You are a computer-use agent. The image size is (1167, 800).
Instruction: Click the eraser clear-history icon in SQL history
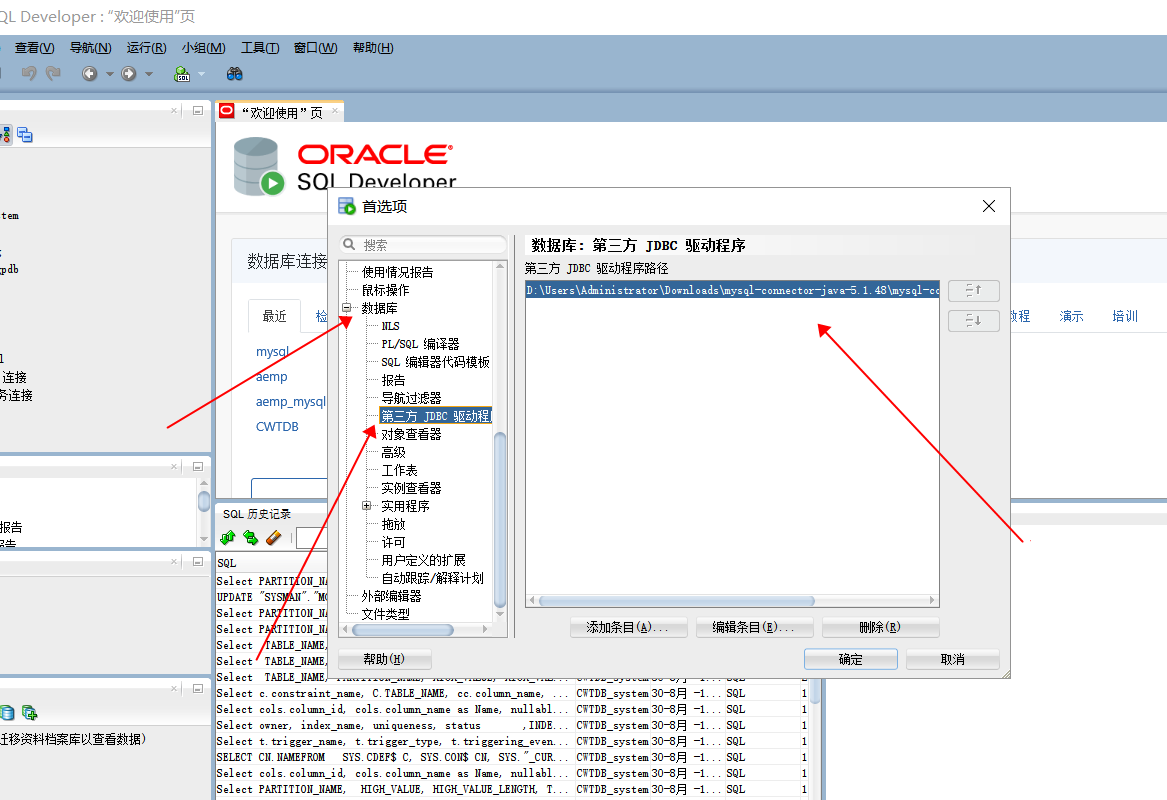[x=274, y=537]
